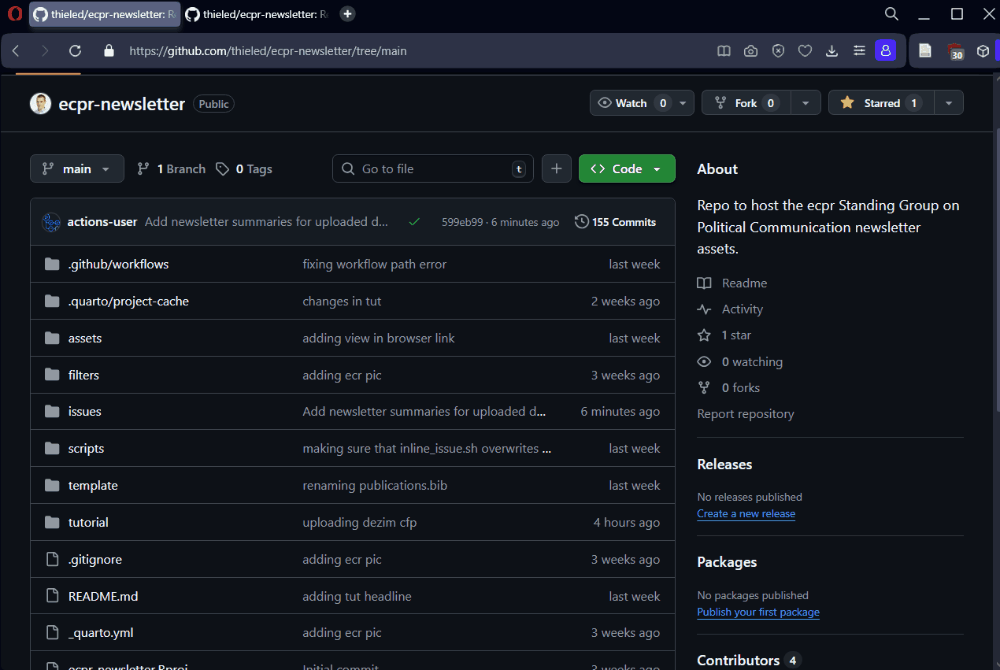Reload the page with the refresh icon
Viewport: 1000px width, 670px height.
75,51
